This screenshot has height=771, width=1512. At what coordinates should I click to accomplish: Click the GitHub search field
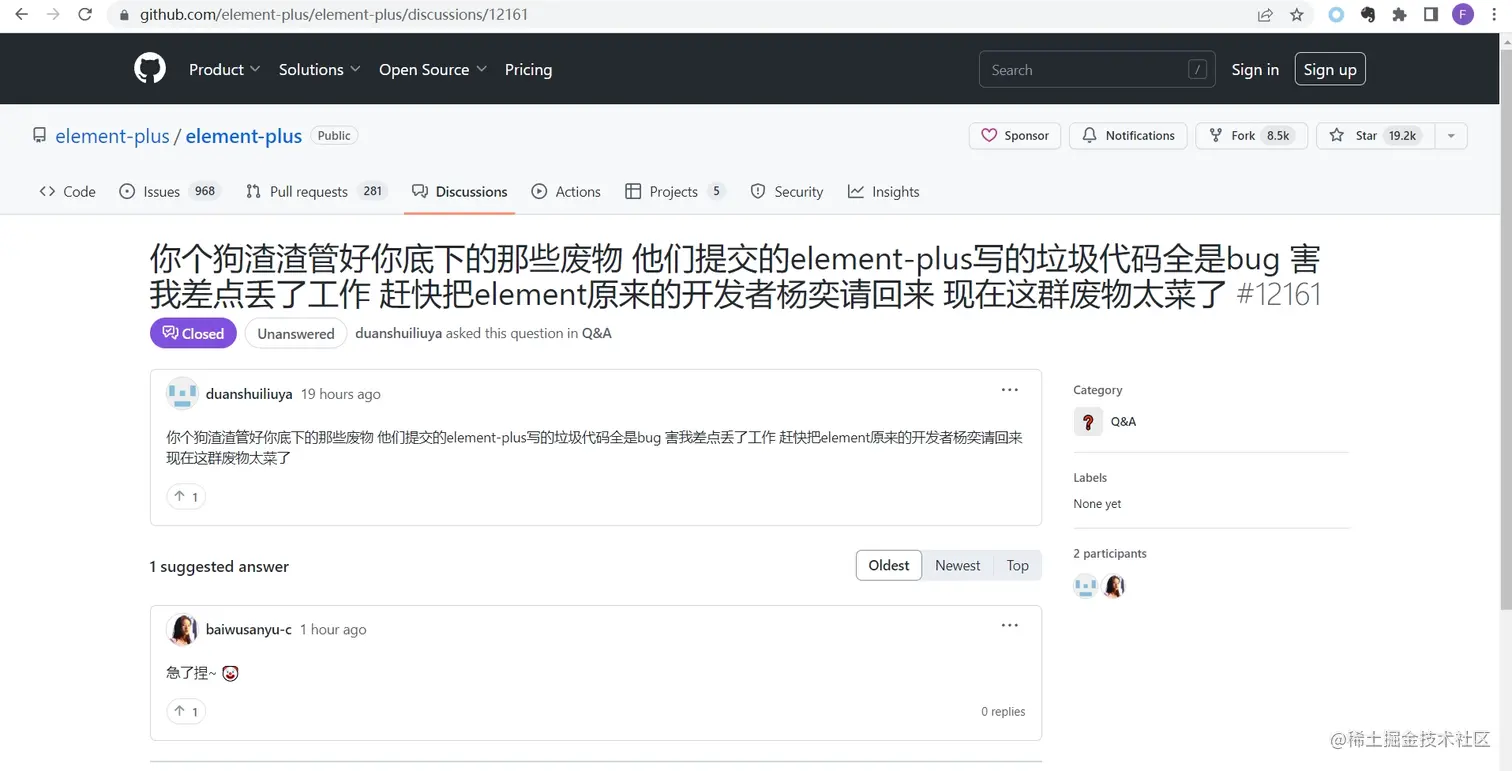pos(1097,69)
